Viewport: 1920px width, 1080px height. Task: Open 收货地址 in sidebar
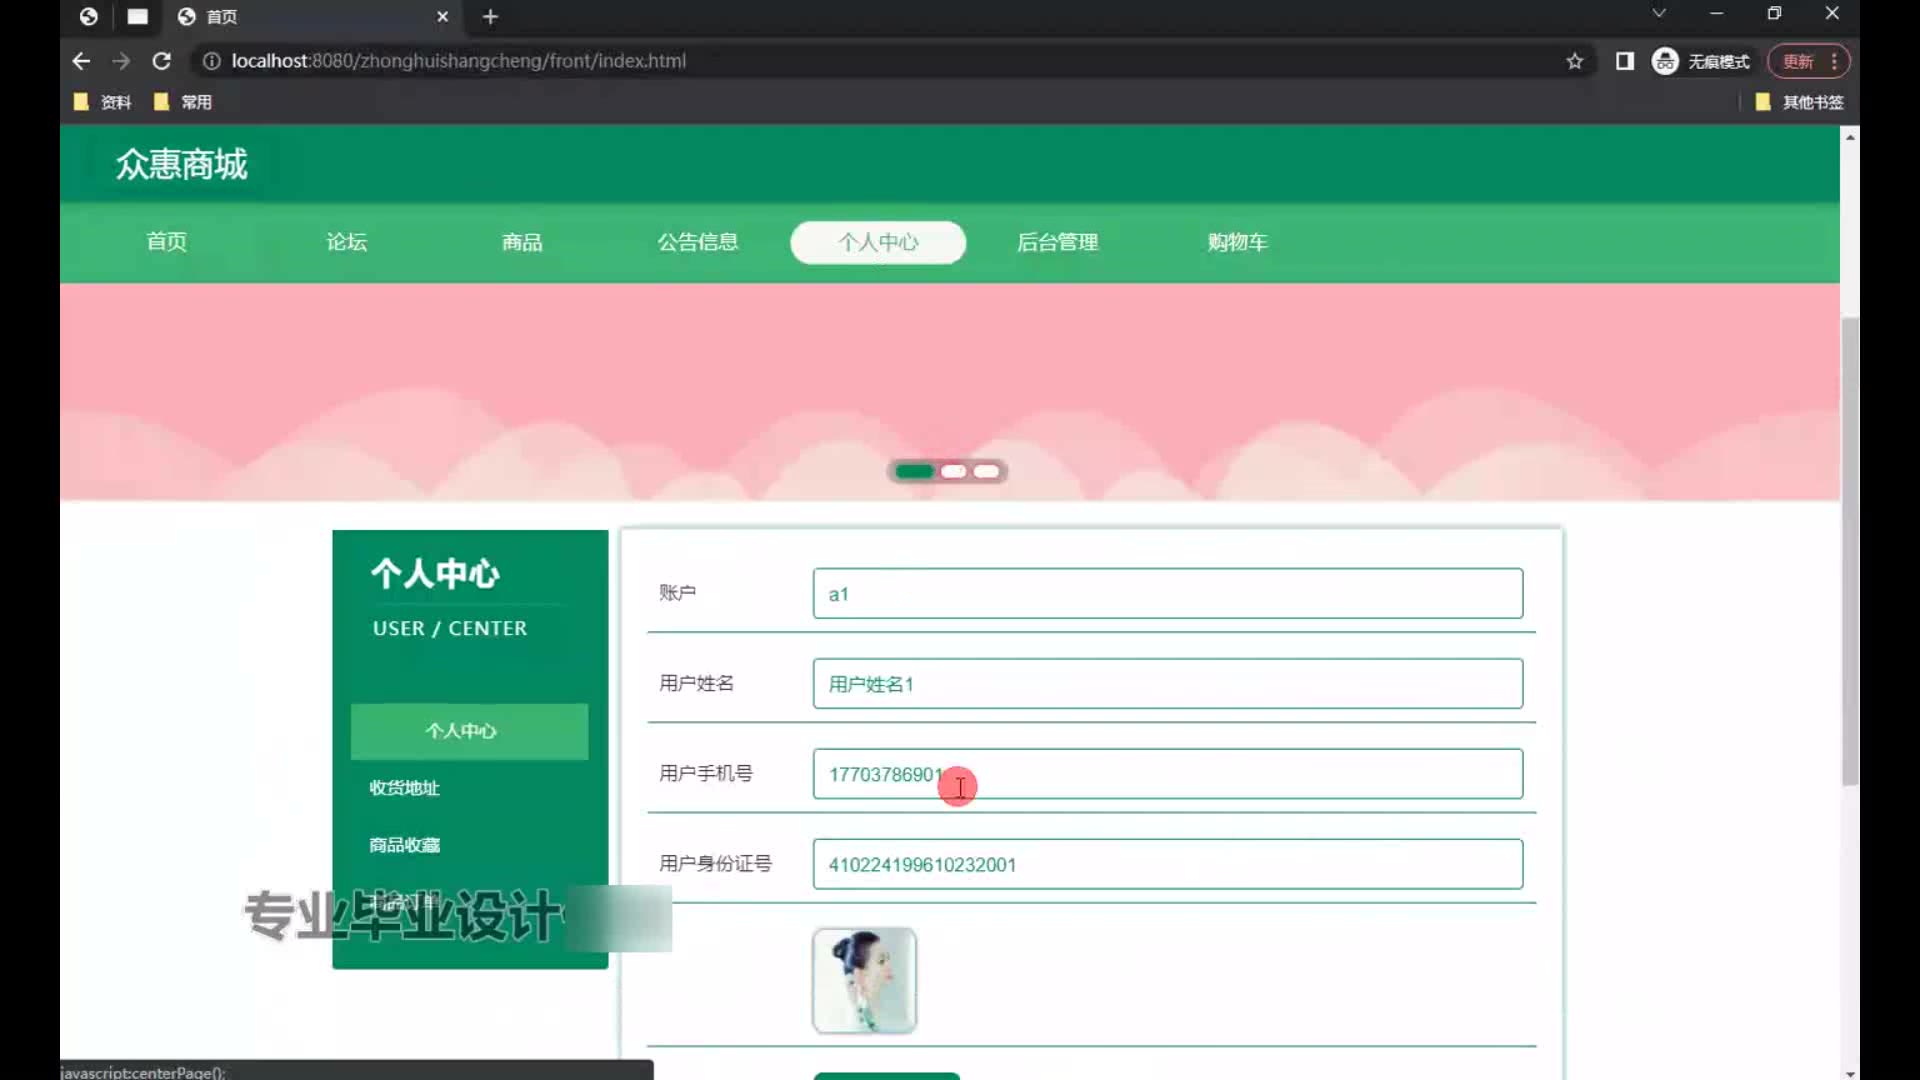[x=404, y=788]
